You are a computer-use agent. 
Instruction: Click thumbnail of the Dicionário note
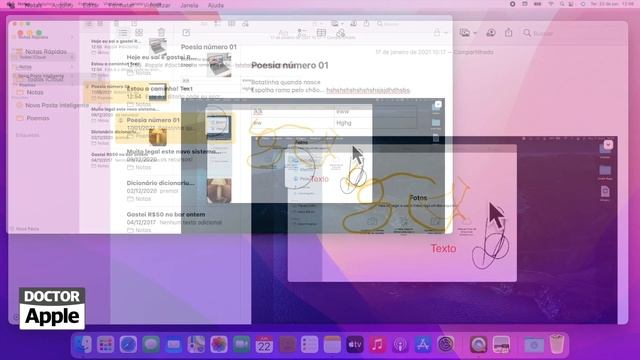pos(219,190)
